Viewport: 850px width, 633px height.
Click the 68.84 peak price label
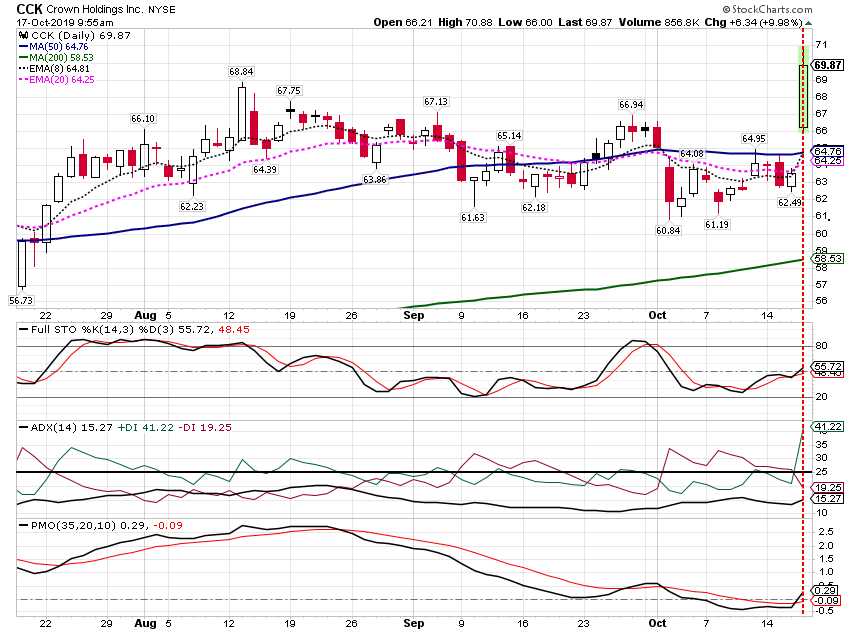click(241, 72)
